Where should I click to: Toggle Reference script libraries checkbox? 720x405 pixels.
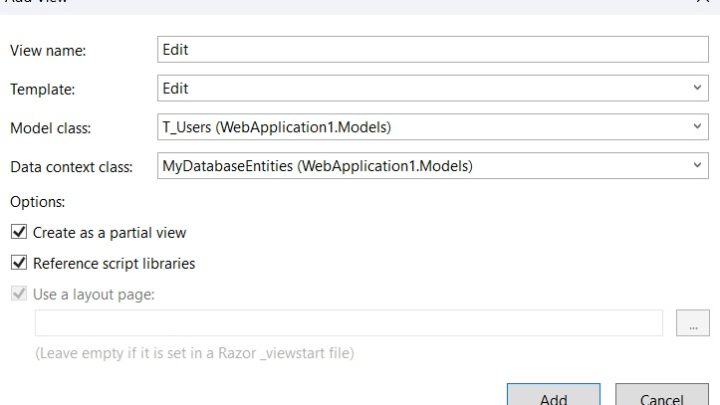(x=19, y=263)
